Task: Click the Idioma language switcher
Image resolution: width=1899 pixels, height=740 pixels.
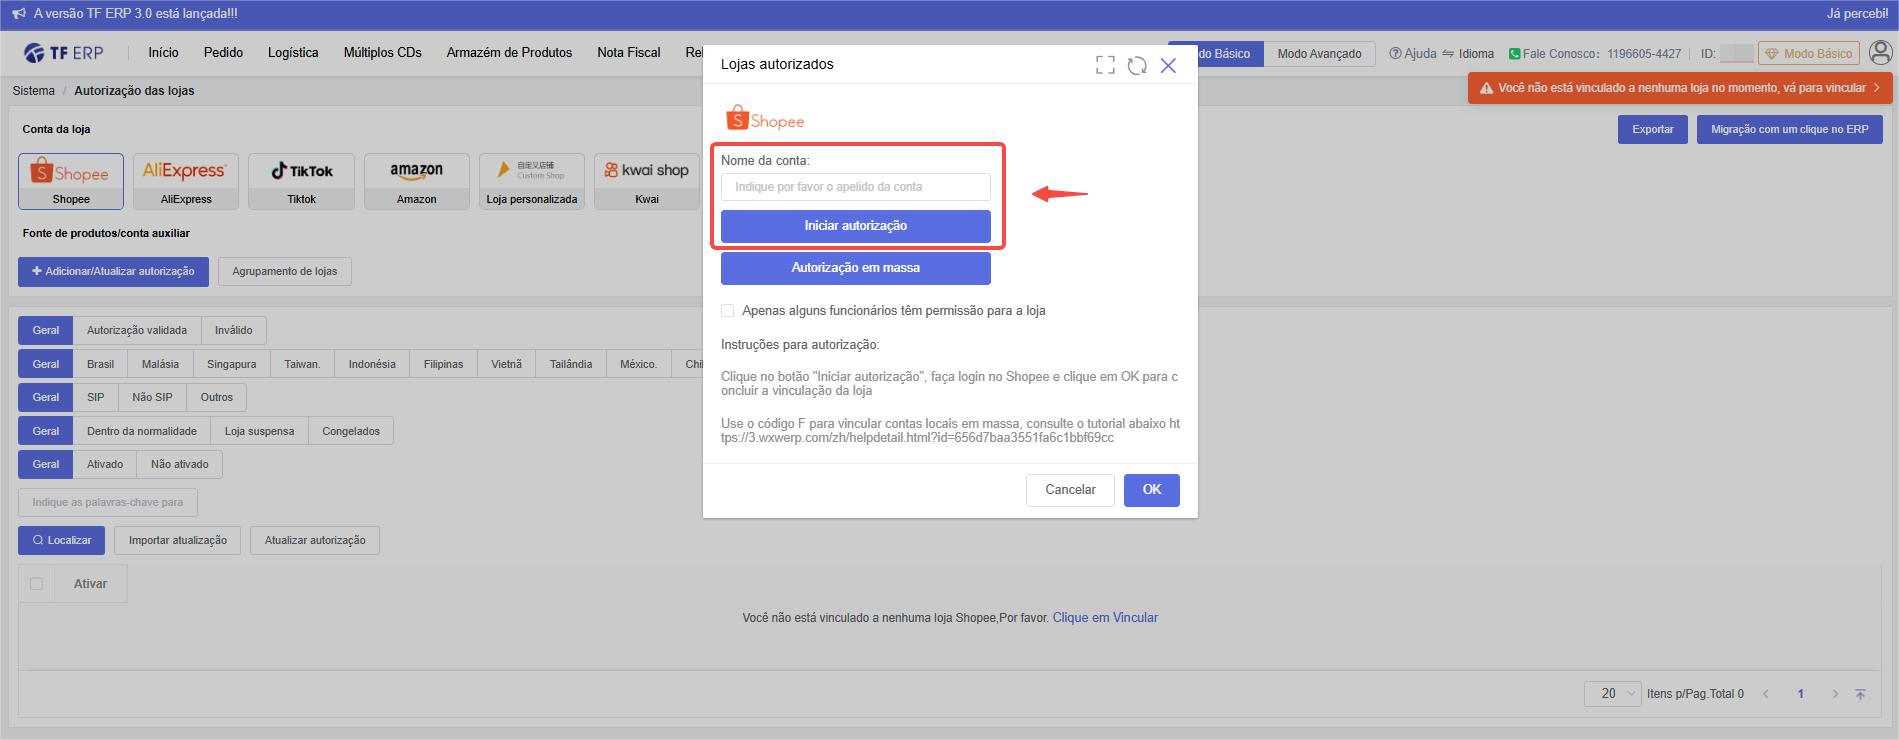Action: point(1468,54)
